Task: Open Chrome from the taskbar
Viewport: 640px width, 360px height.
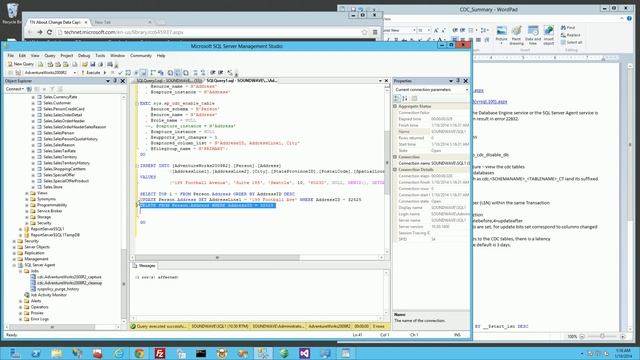Action: [x=139, y=353]
